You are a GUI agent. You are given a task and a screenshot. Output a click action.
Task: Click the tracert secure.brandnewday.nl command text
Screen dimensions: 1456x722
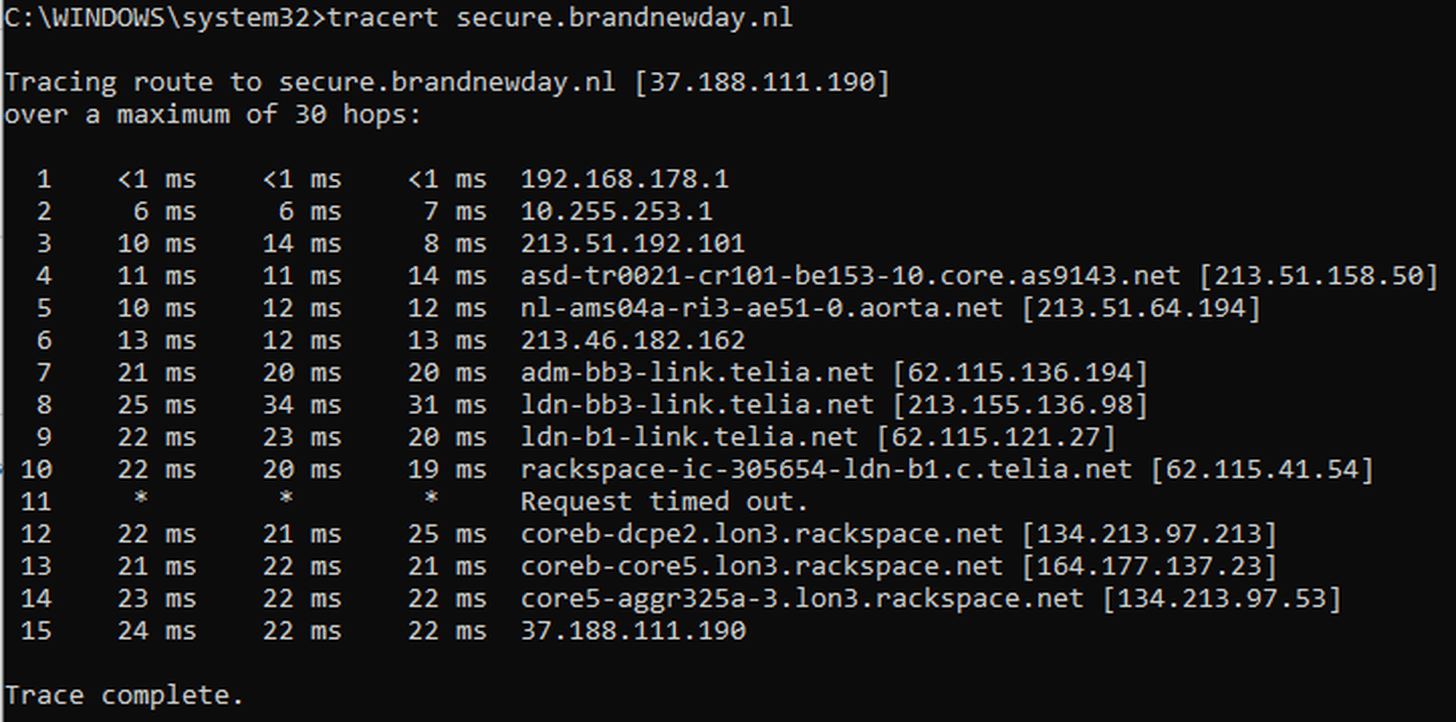click(x=560, y=19)
